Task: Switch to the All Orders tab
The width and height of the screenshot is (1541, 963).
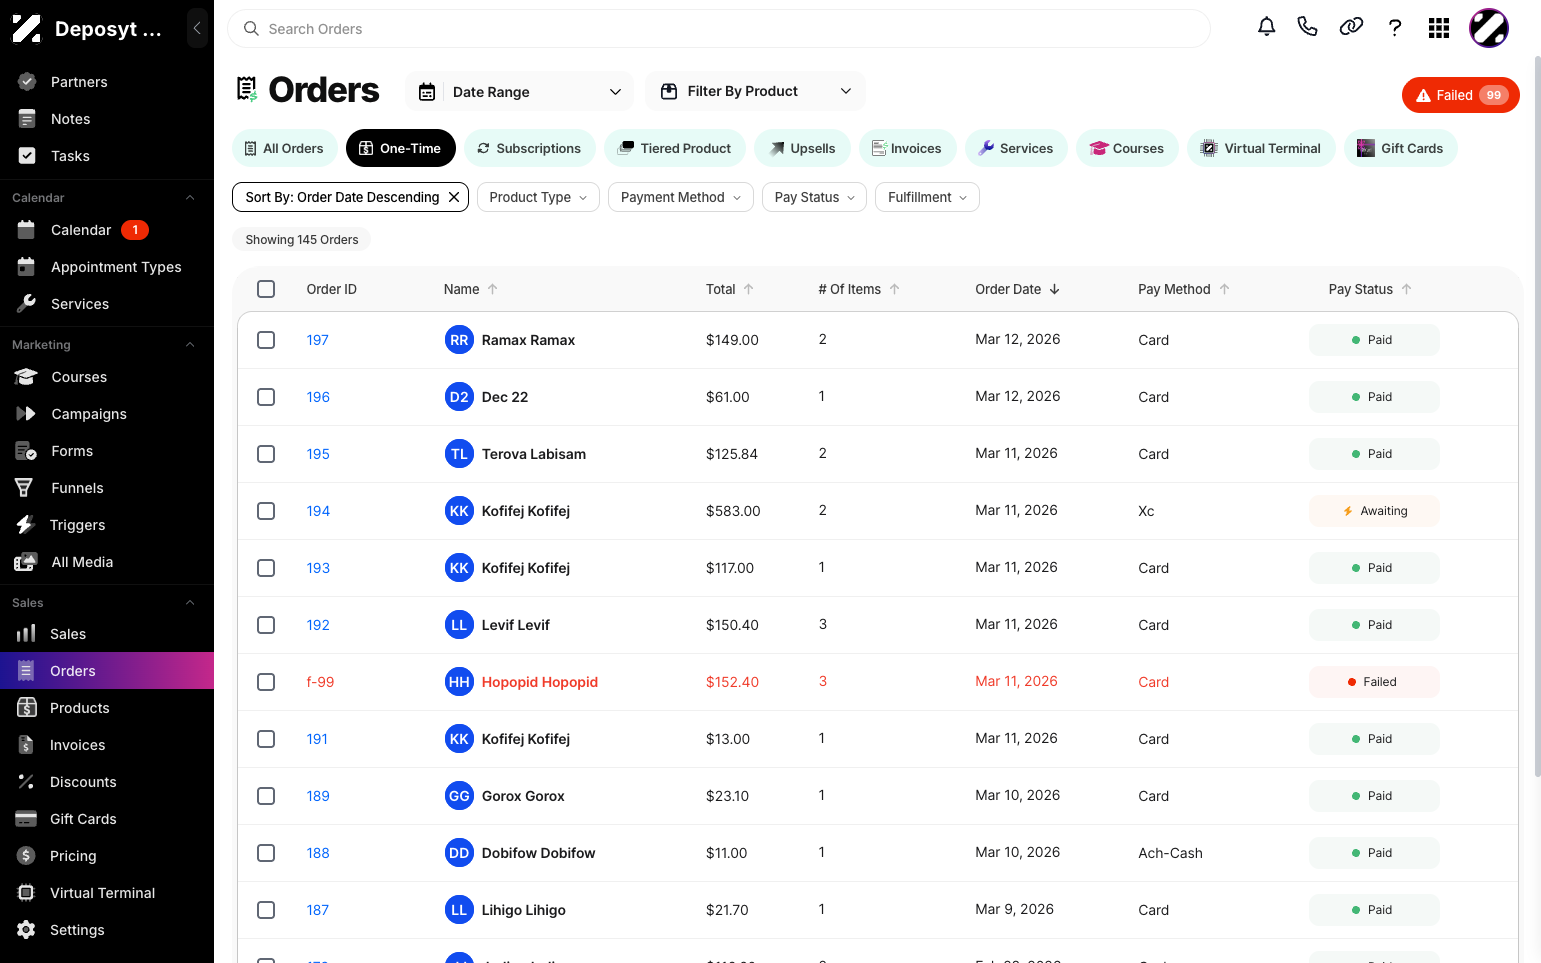Action: (x=285, y=148)
